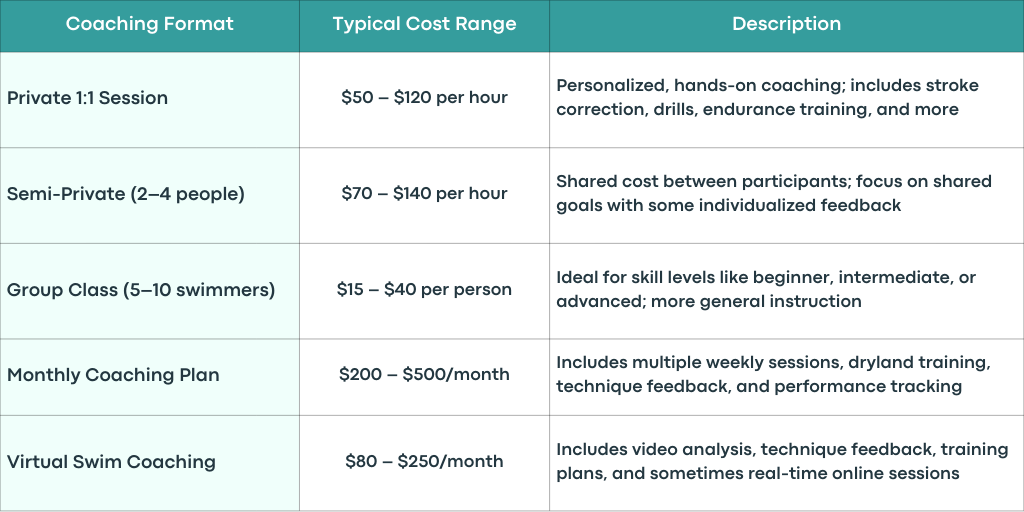Click the $15 – $40 per person cell
This screenshot has width=1024, height=512.
click(x=424, y=291)
